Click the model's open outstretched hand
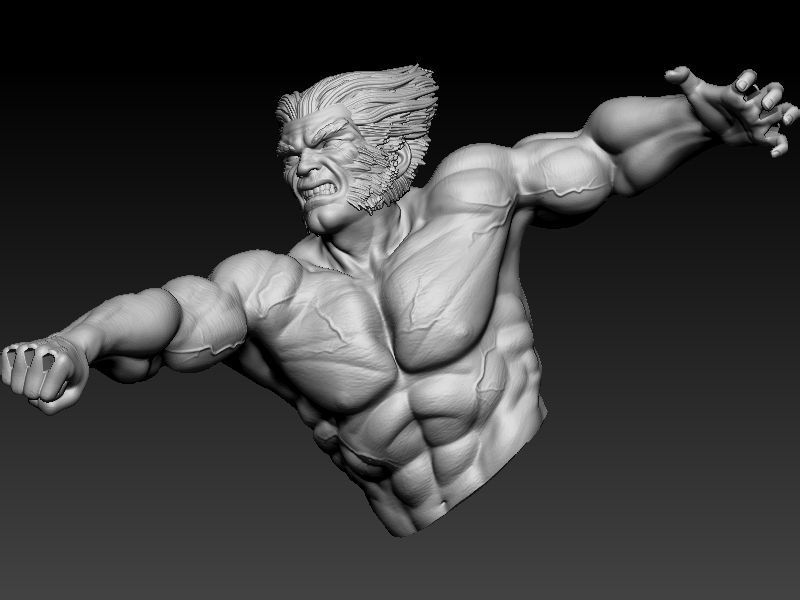Viewport: 800px width, 600px height. coord(735,110)
